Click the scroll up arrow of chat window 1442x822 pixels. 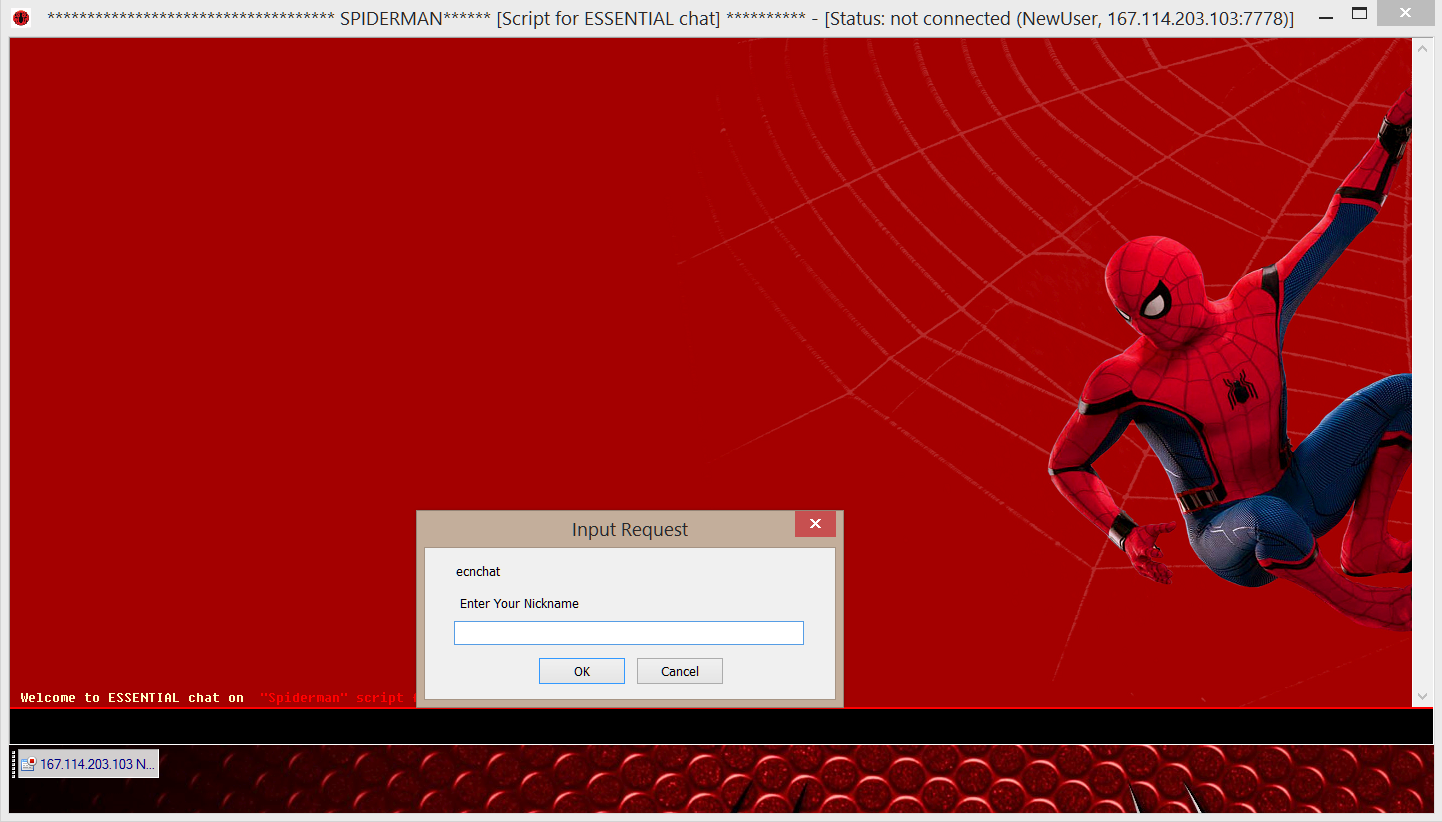tap(1422, 47)
